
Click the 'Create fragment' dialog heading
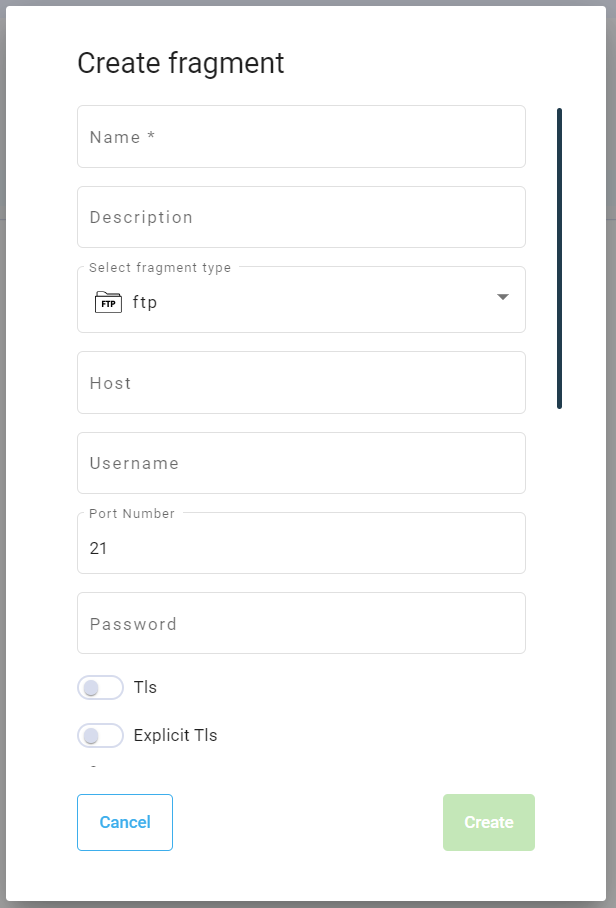pos(181,63)
